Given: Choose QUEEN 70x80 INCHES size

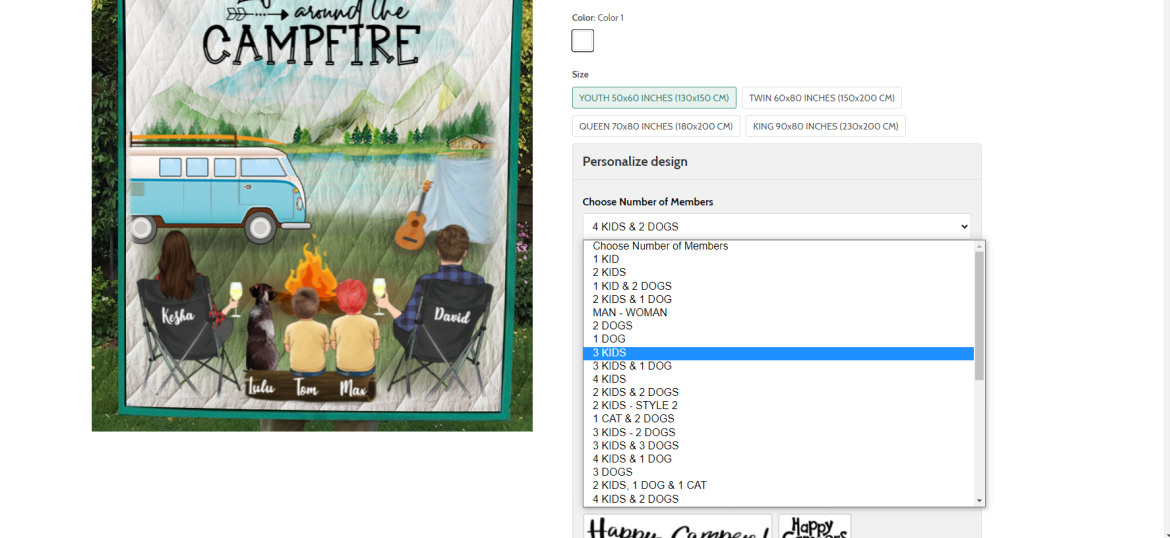Looking at the screenshot, I should (x=656, y=126).
